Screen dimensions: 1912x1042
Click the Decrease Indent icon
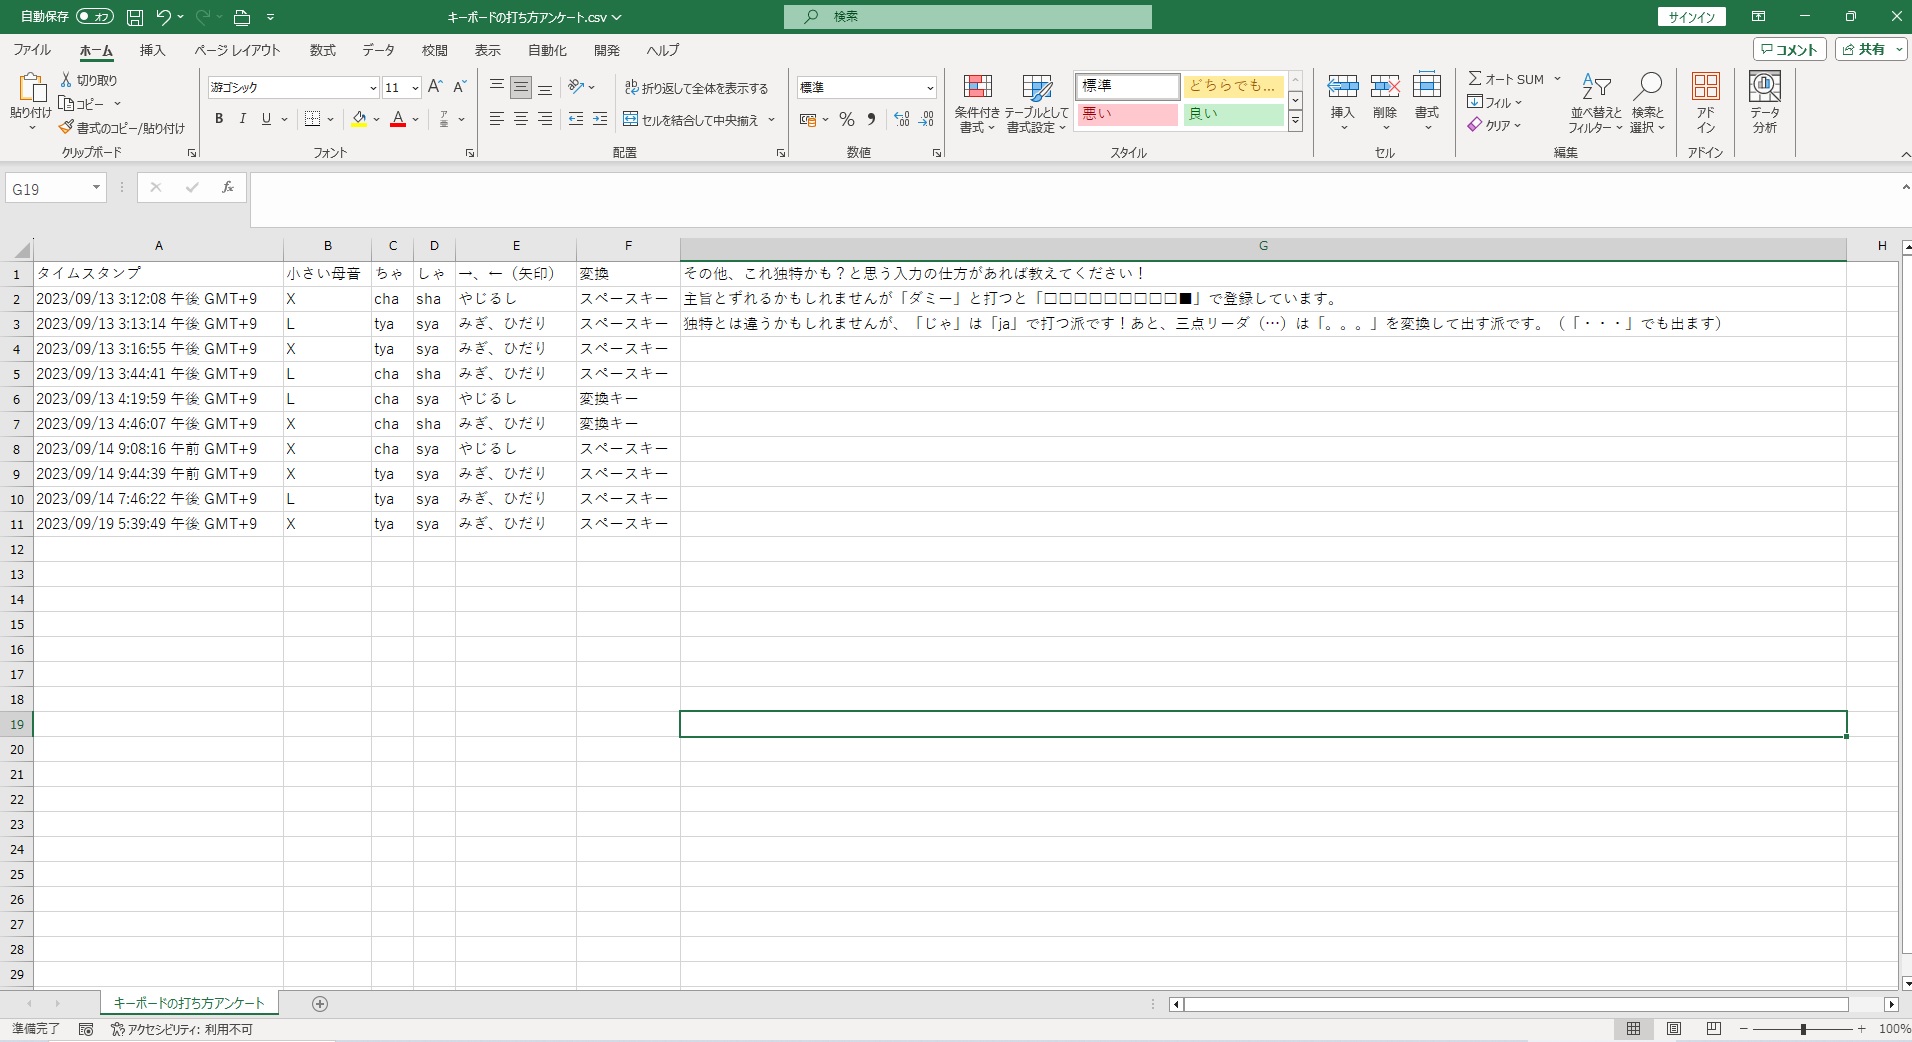tap(576, 119)
